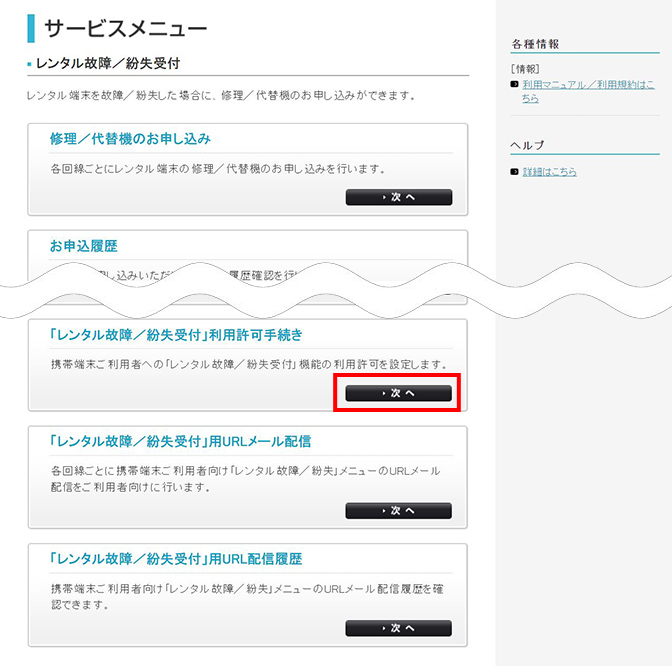Click 次へ under 修理／代替機のお申し込み
The height and width of the screenshot is (666, 672).
point(399,197)
